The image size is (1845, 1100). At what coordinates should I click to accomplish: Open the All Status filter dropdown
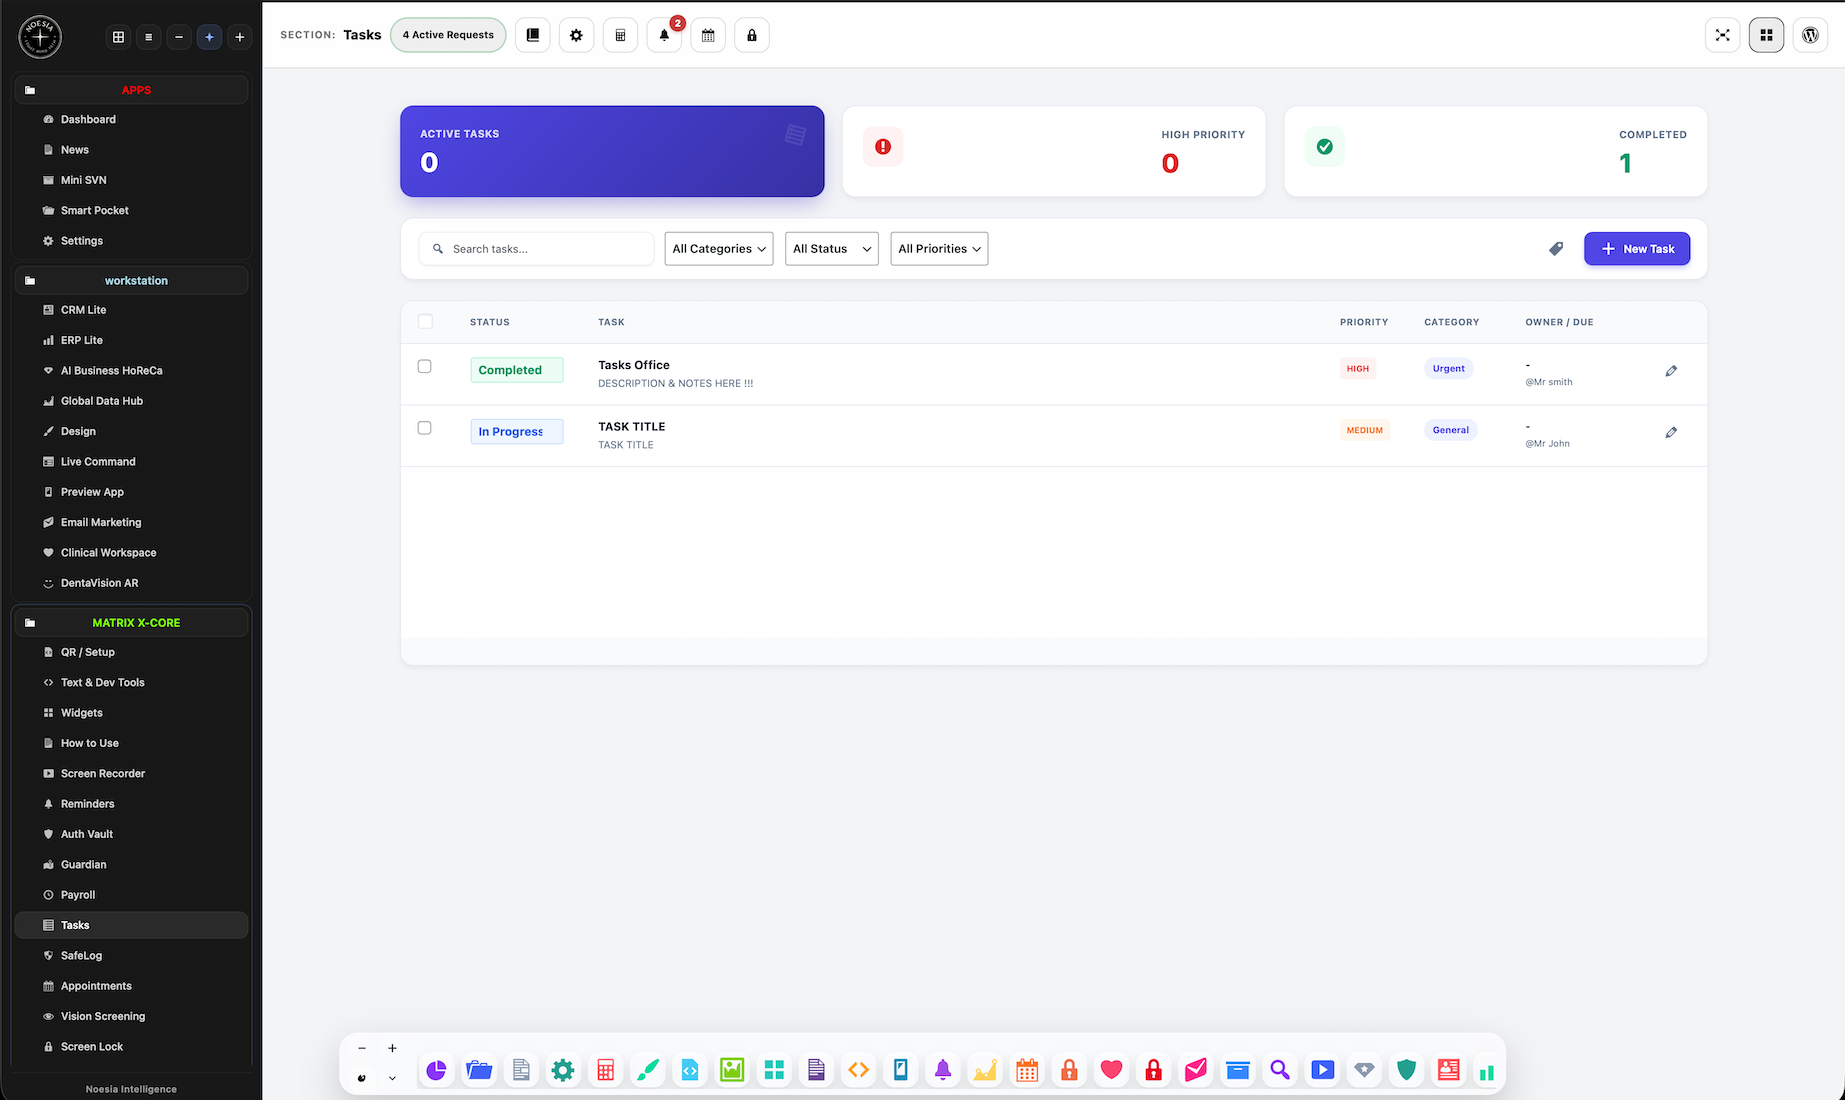tap(832, 249)
